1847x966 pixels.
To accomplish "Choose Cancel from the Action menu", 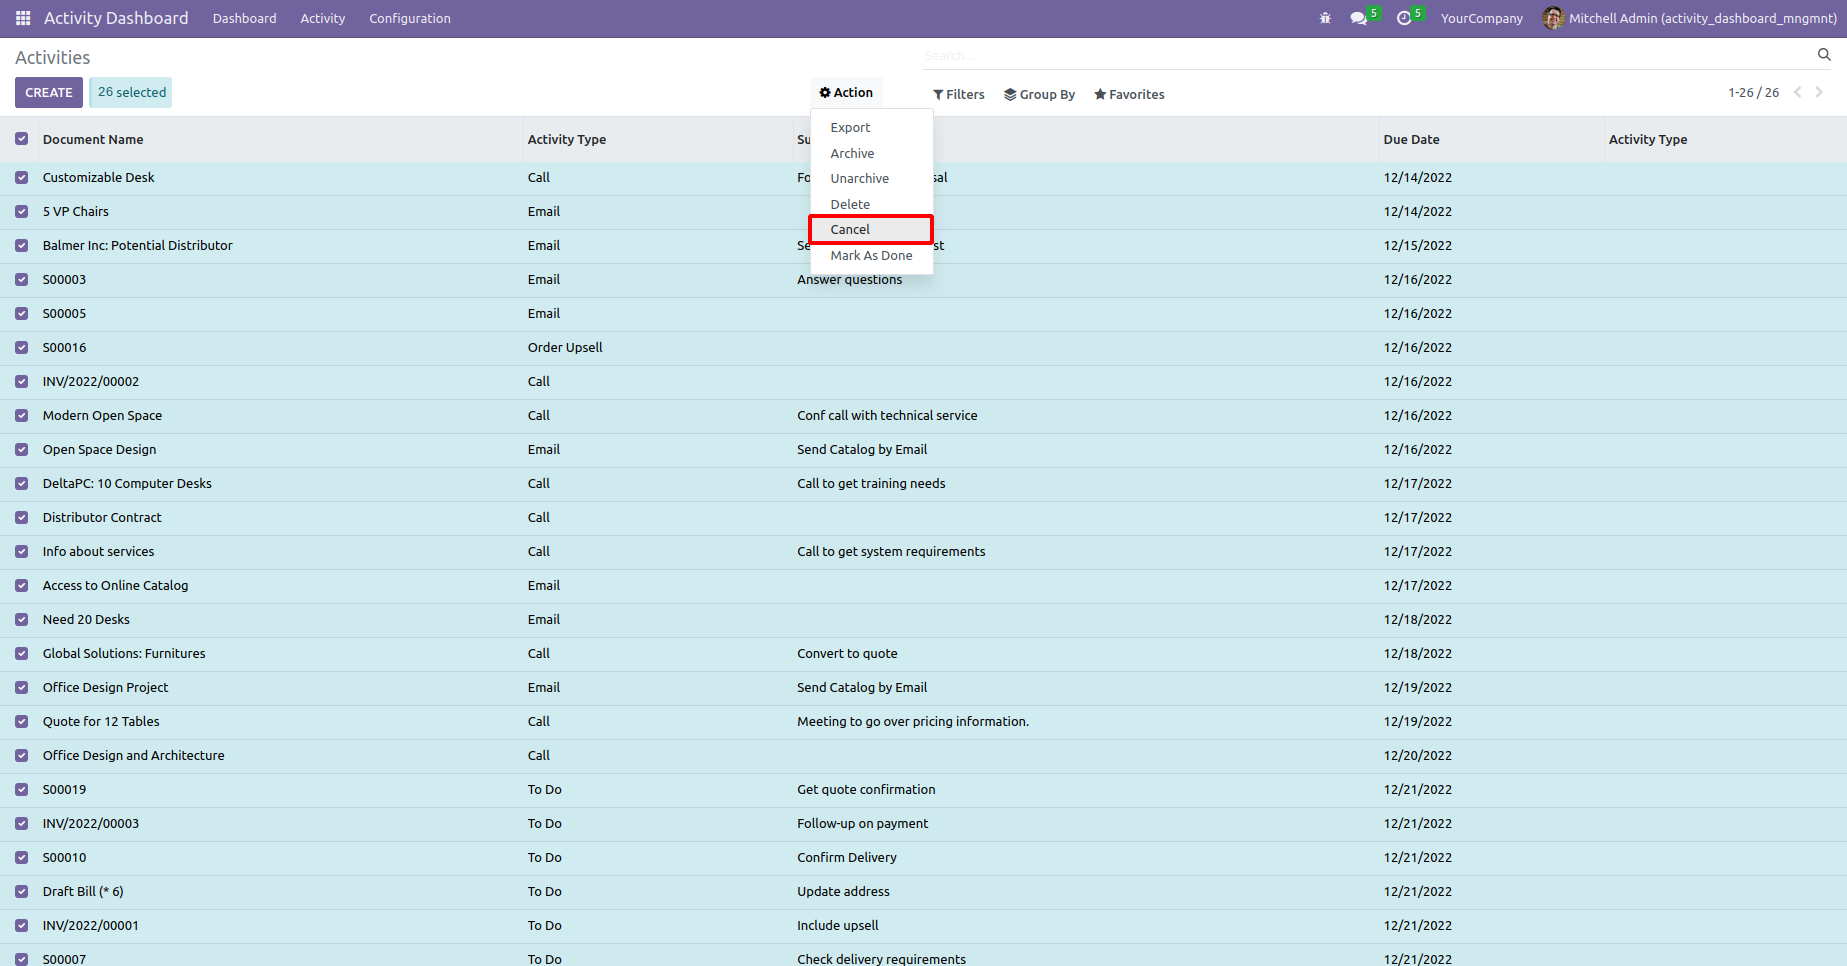I will (850, 229).
